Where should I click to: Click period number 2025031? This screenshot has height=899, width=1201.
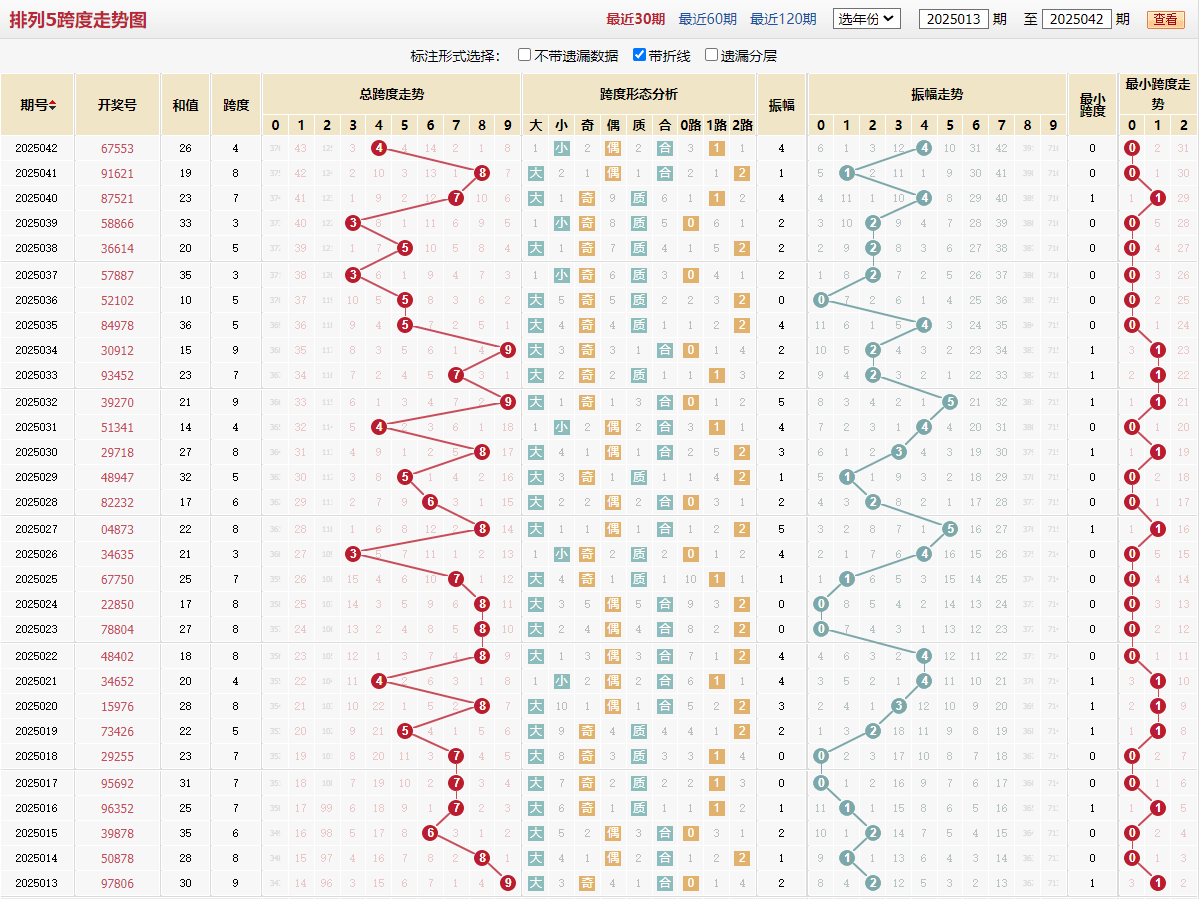click(37, 427)
